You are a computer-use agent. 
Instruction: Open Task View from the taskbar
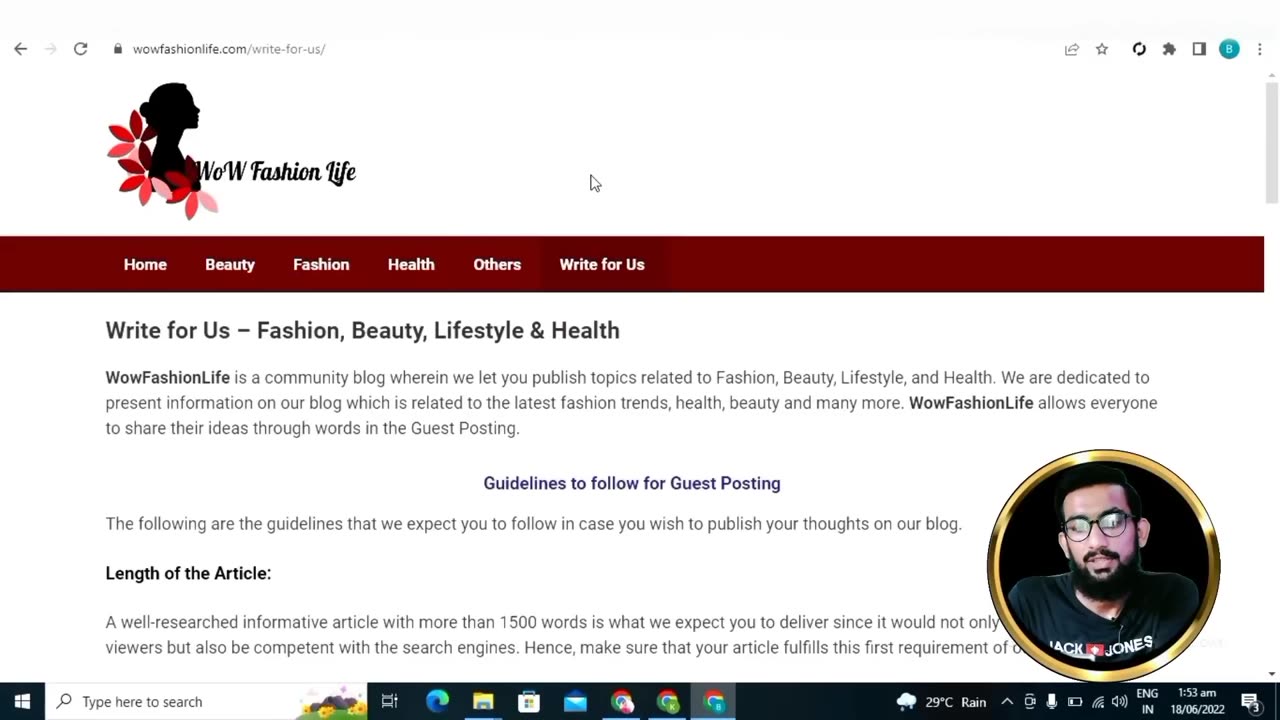(x=390, y=702)
